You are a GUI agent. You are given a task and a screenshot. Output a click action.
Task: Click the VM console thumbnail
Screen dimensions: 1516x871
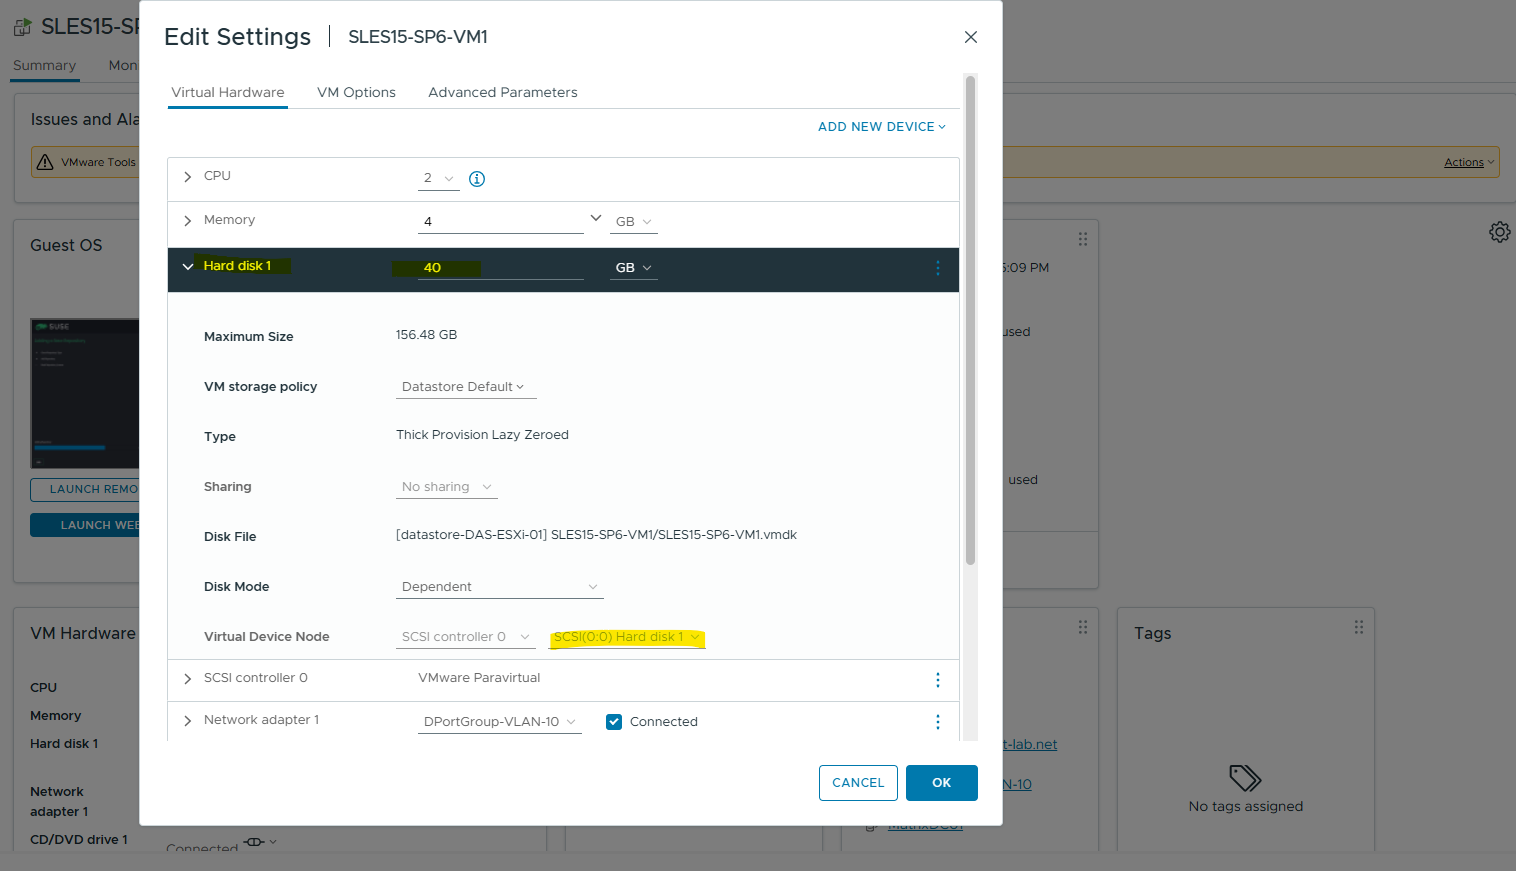85,393
